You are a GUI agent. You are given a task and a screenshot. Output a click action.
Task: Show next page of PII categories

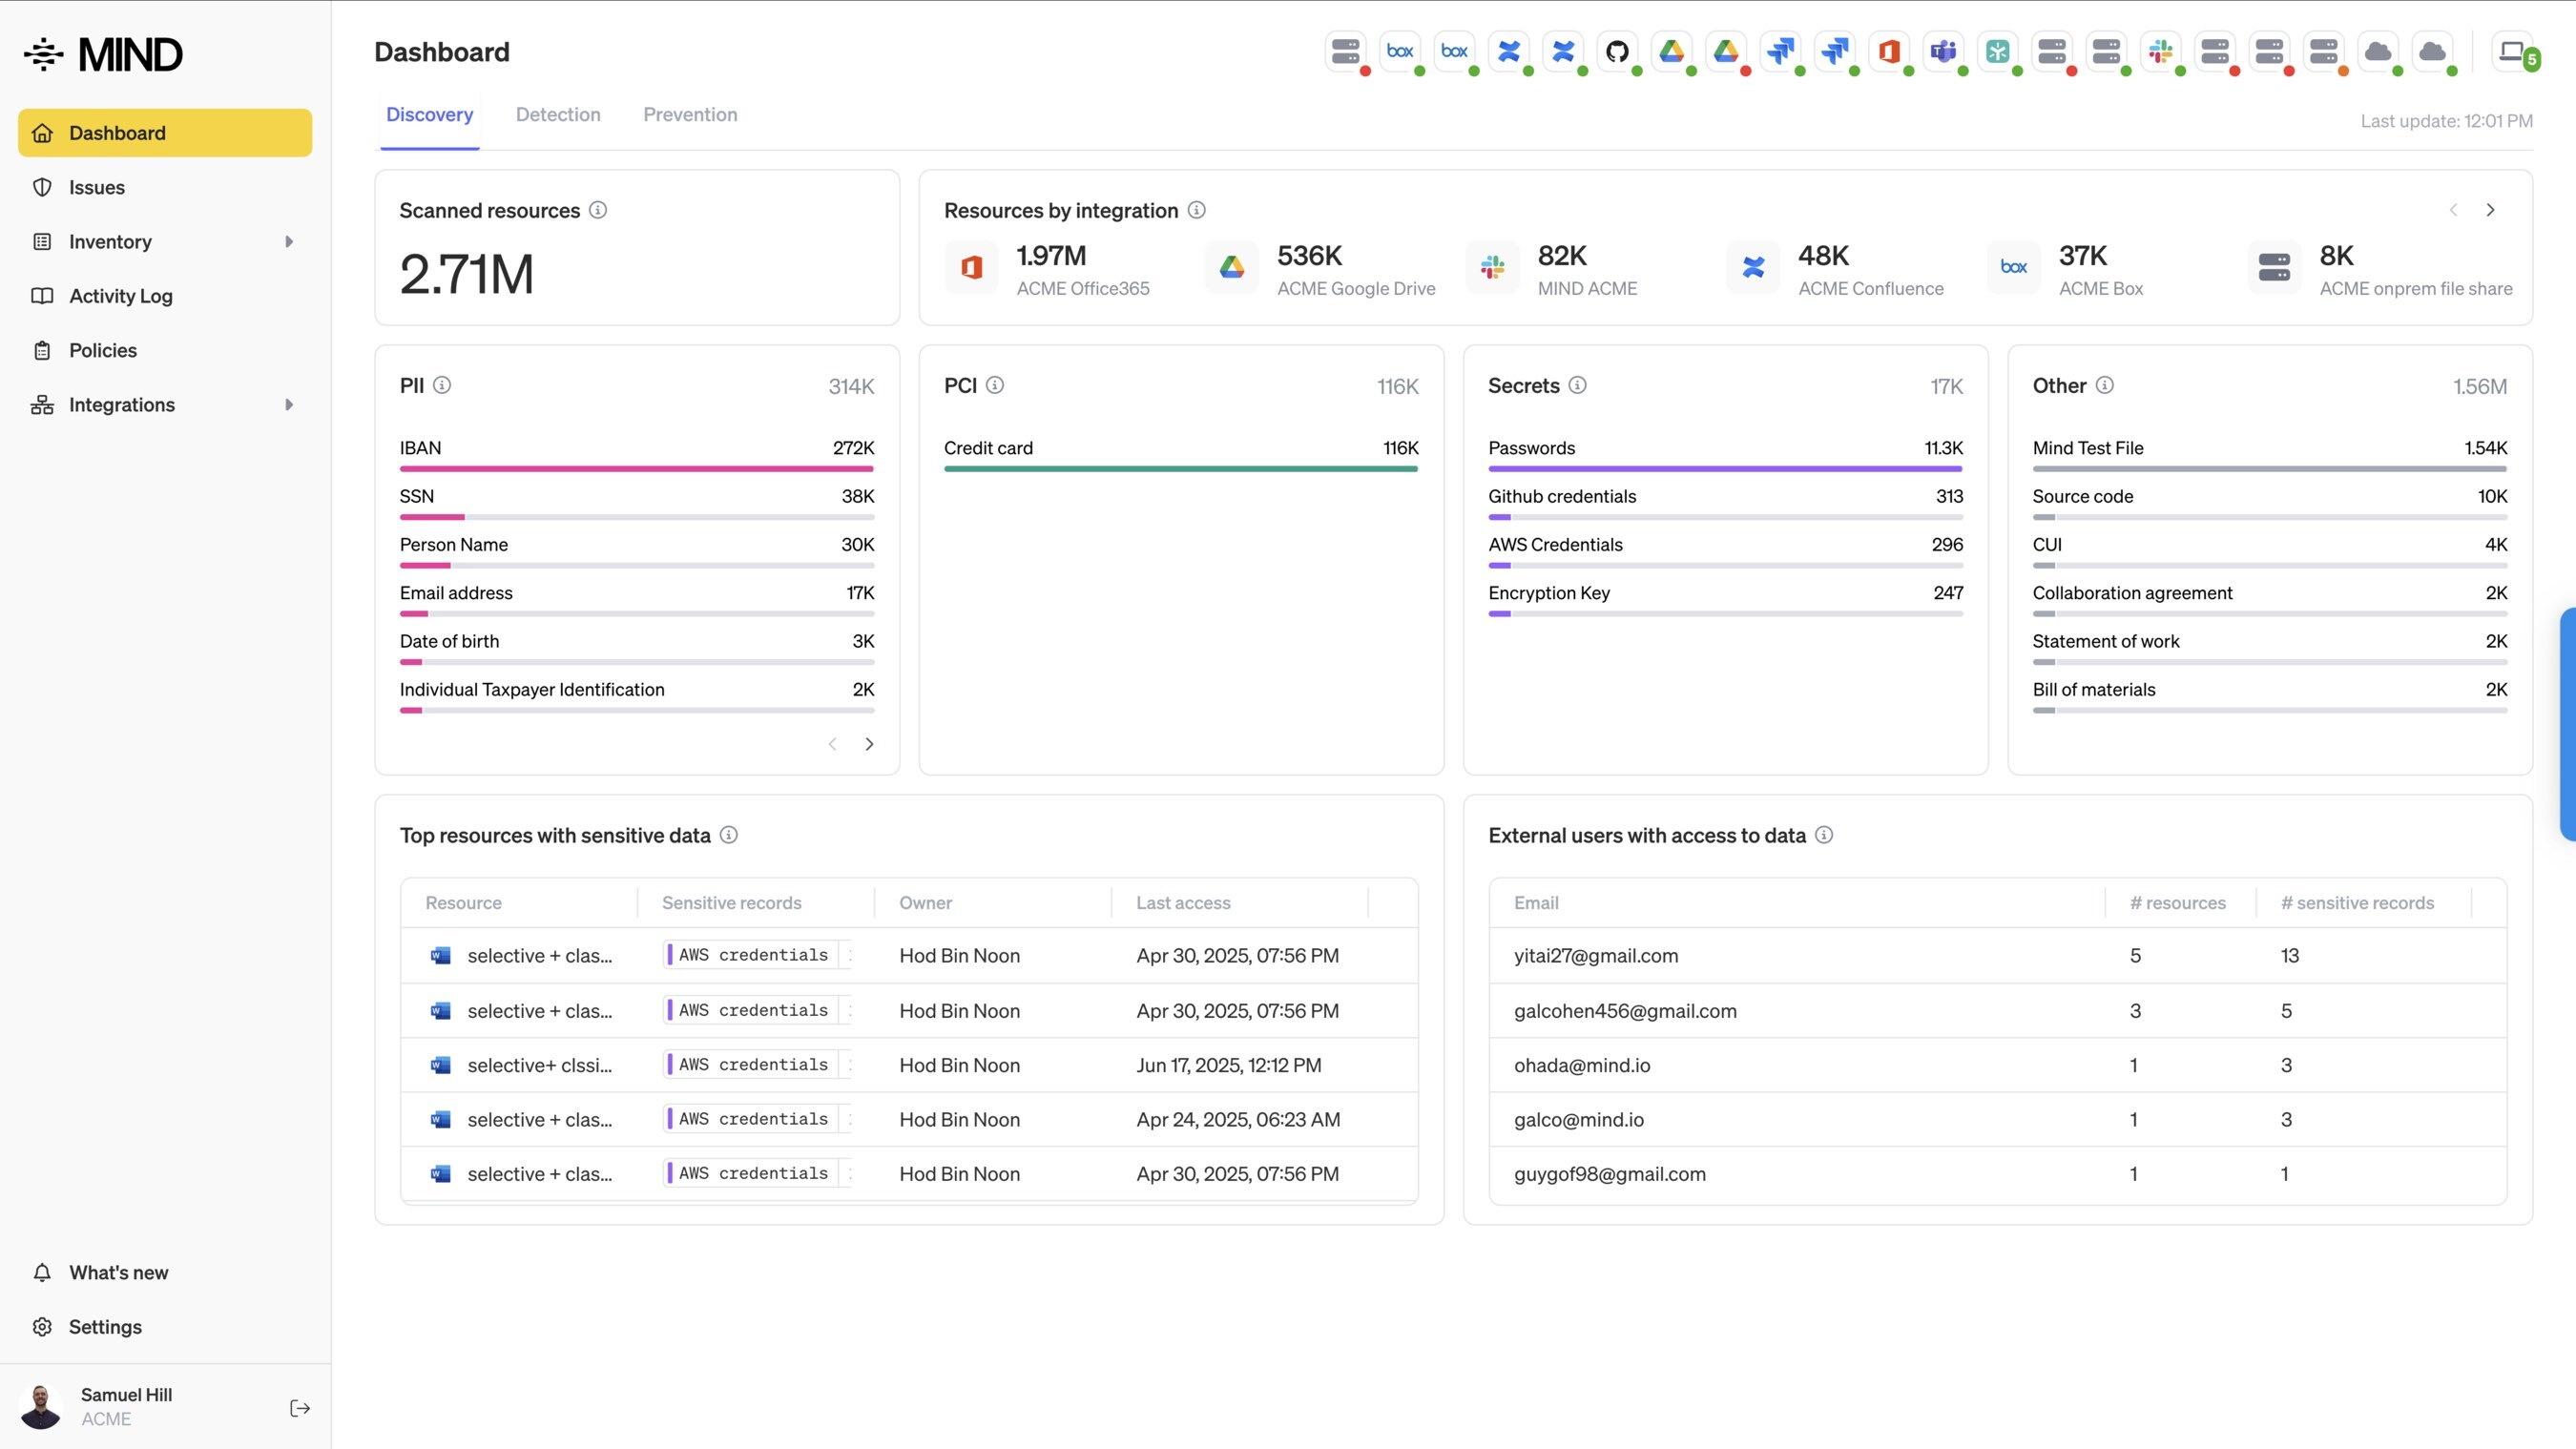(869, 744)
